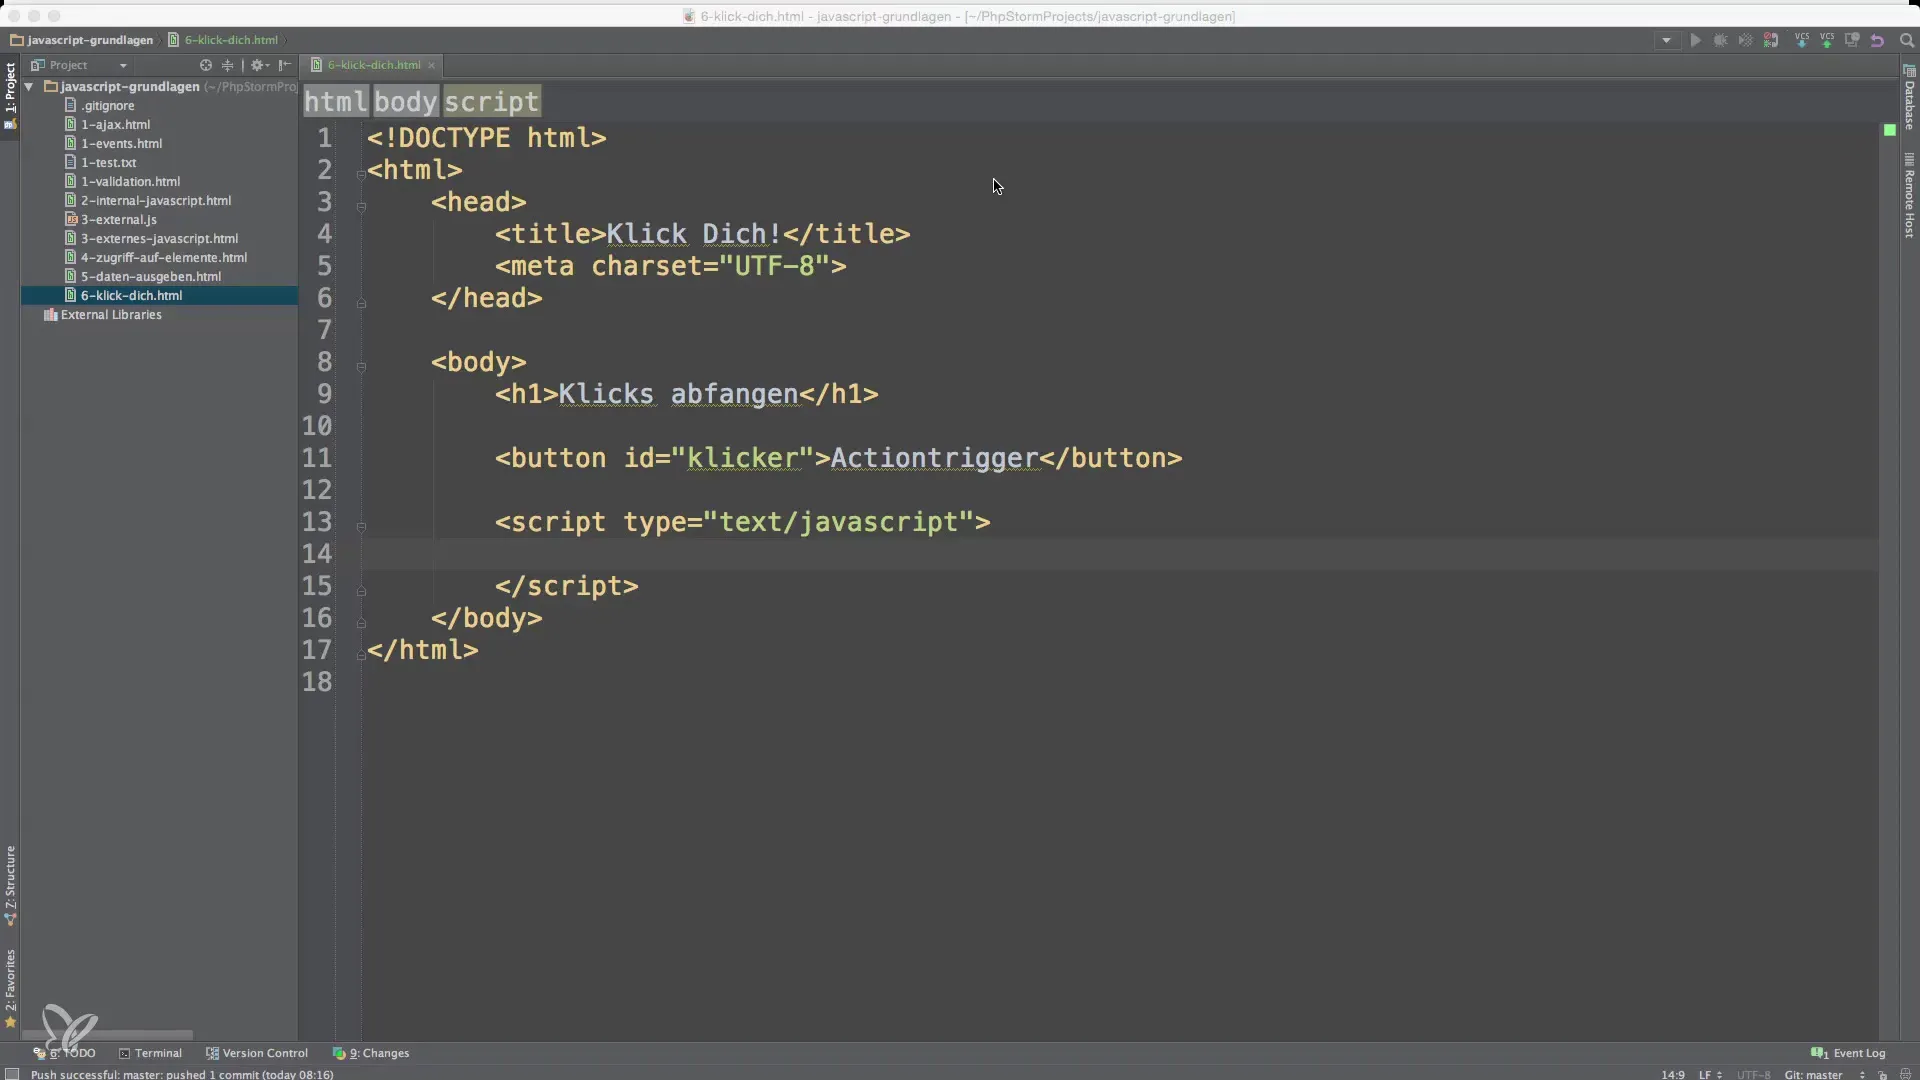Click the VCS commit changes icon

pyautogui.click(x=1826, y=41)
